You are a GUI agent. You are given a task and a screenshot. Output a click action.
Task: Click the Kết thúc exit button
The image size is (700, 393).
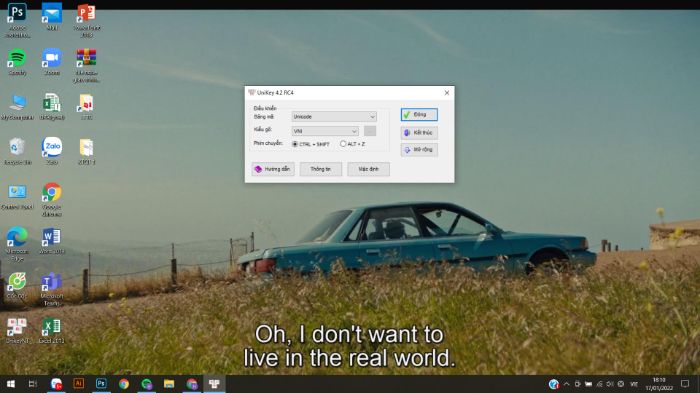click(419, 133)
